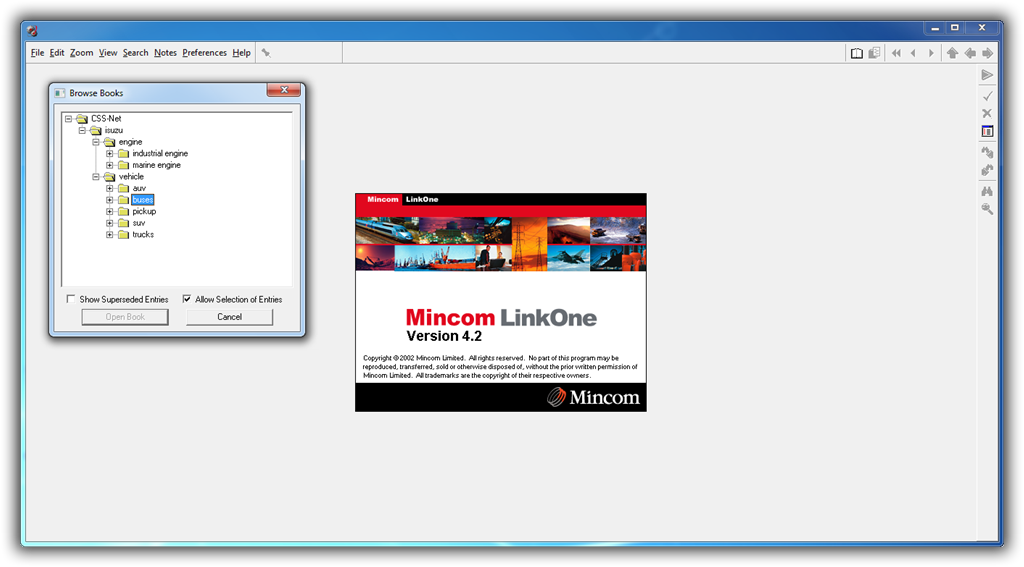Collapse the CSS-Net root node
This screenshot has width=1024, height=567.
(x=68, y=119)
